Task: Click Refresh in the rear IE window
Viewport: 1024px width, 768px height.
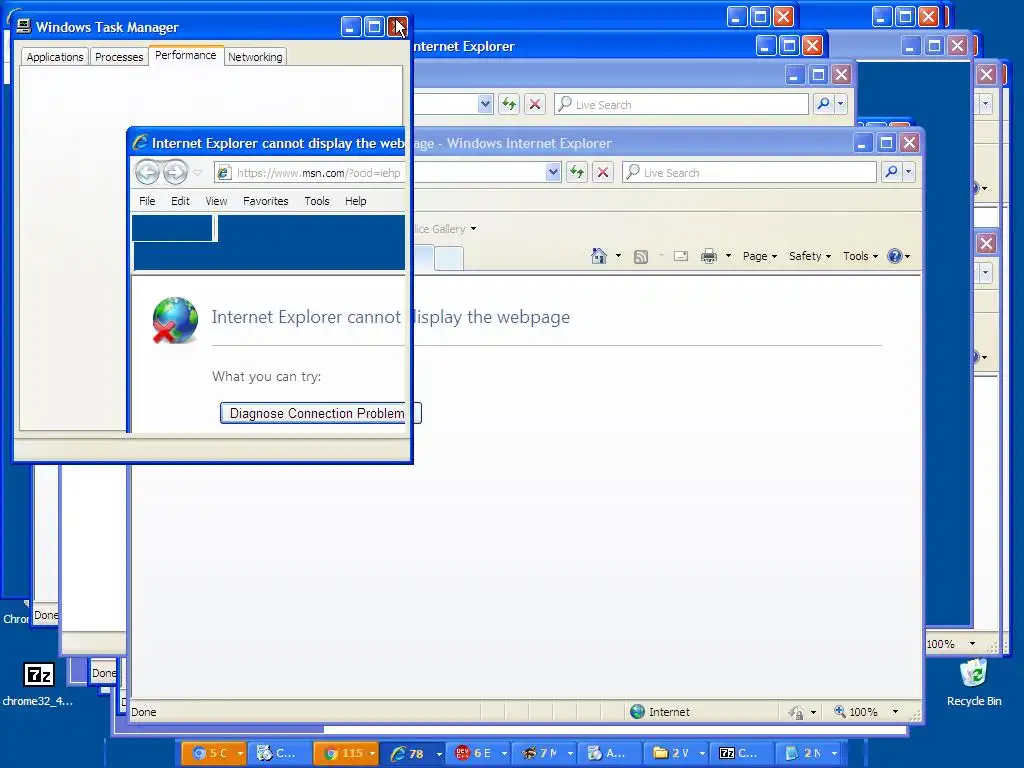Action: [x=509, y=104]
